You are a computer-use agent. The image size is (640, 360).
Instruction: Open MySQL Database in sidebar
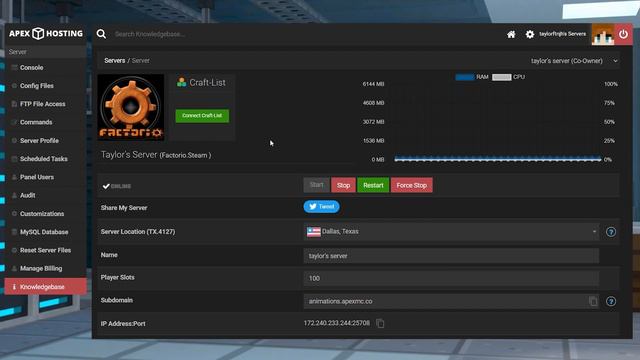[45, 232]
